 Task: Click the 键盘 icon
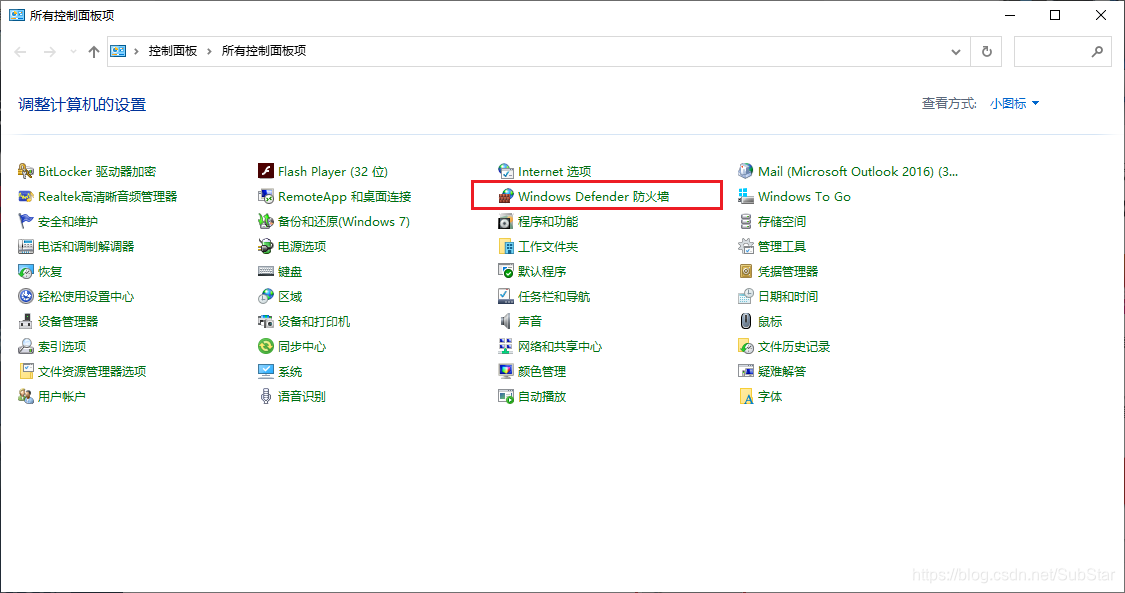(x=266, y=272)
